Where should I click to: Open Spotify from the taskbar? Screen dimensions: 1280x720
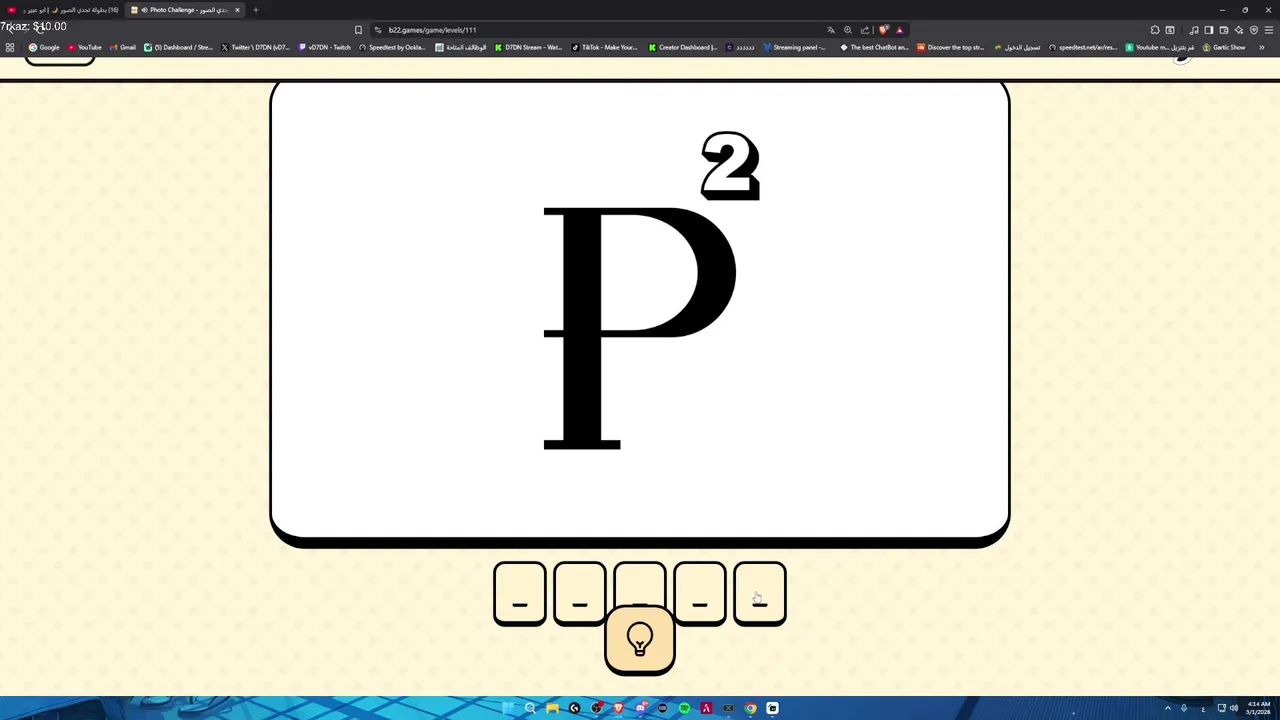tap(684, 708)
